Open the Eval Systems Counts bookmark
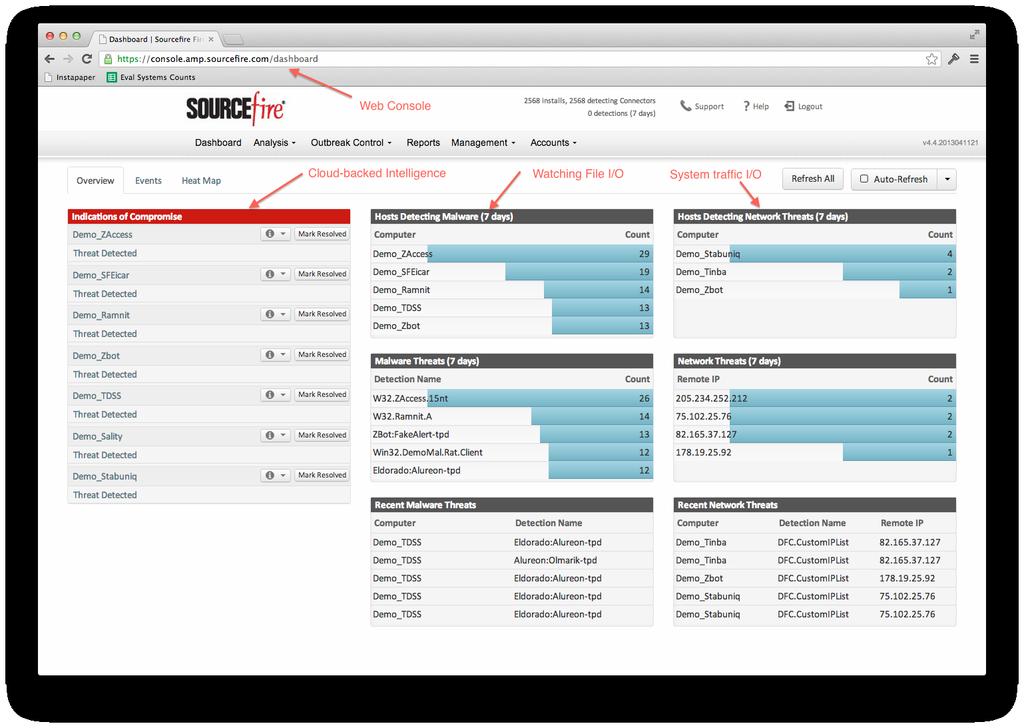Image resolution: width=1024 pixels, height=728 pixels. point(151,77)
